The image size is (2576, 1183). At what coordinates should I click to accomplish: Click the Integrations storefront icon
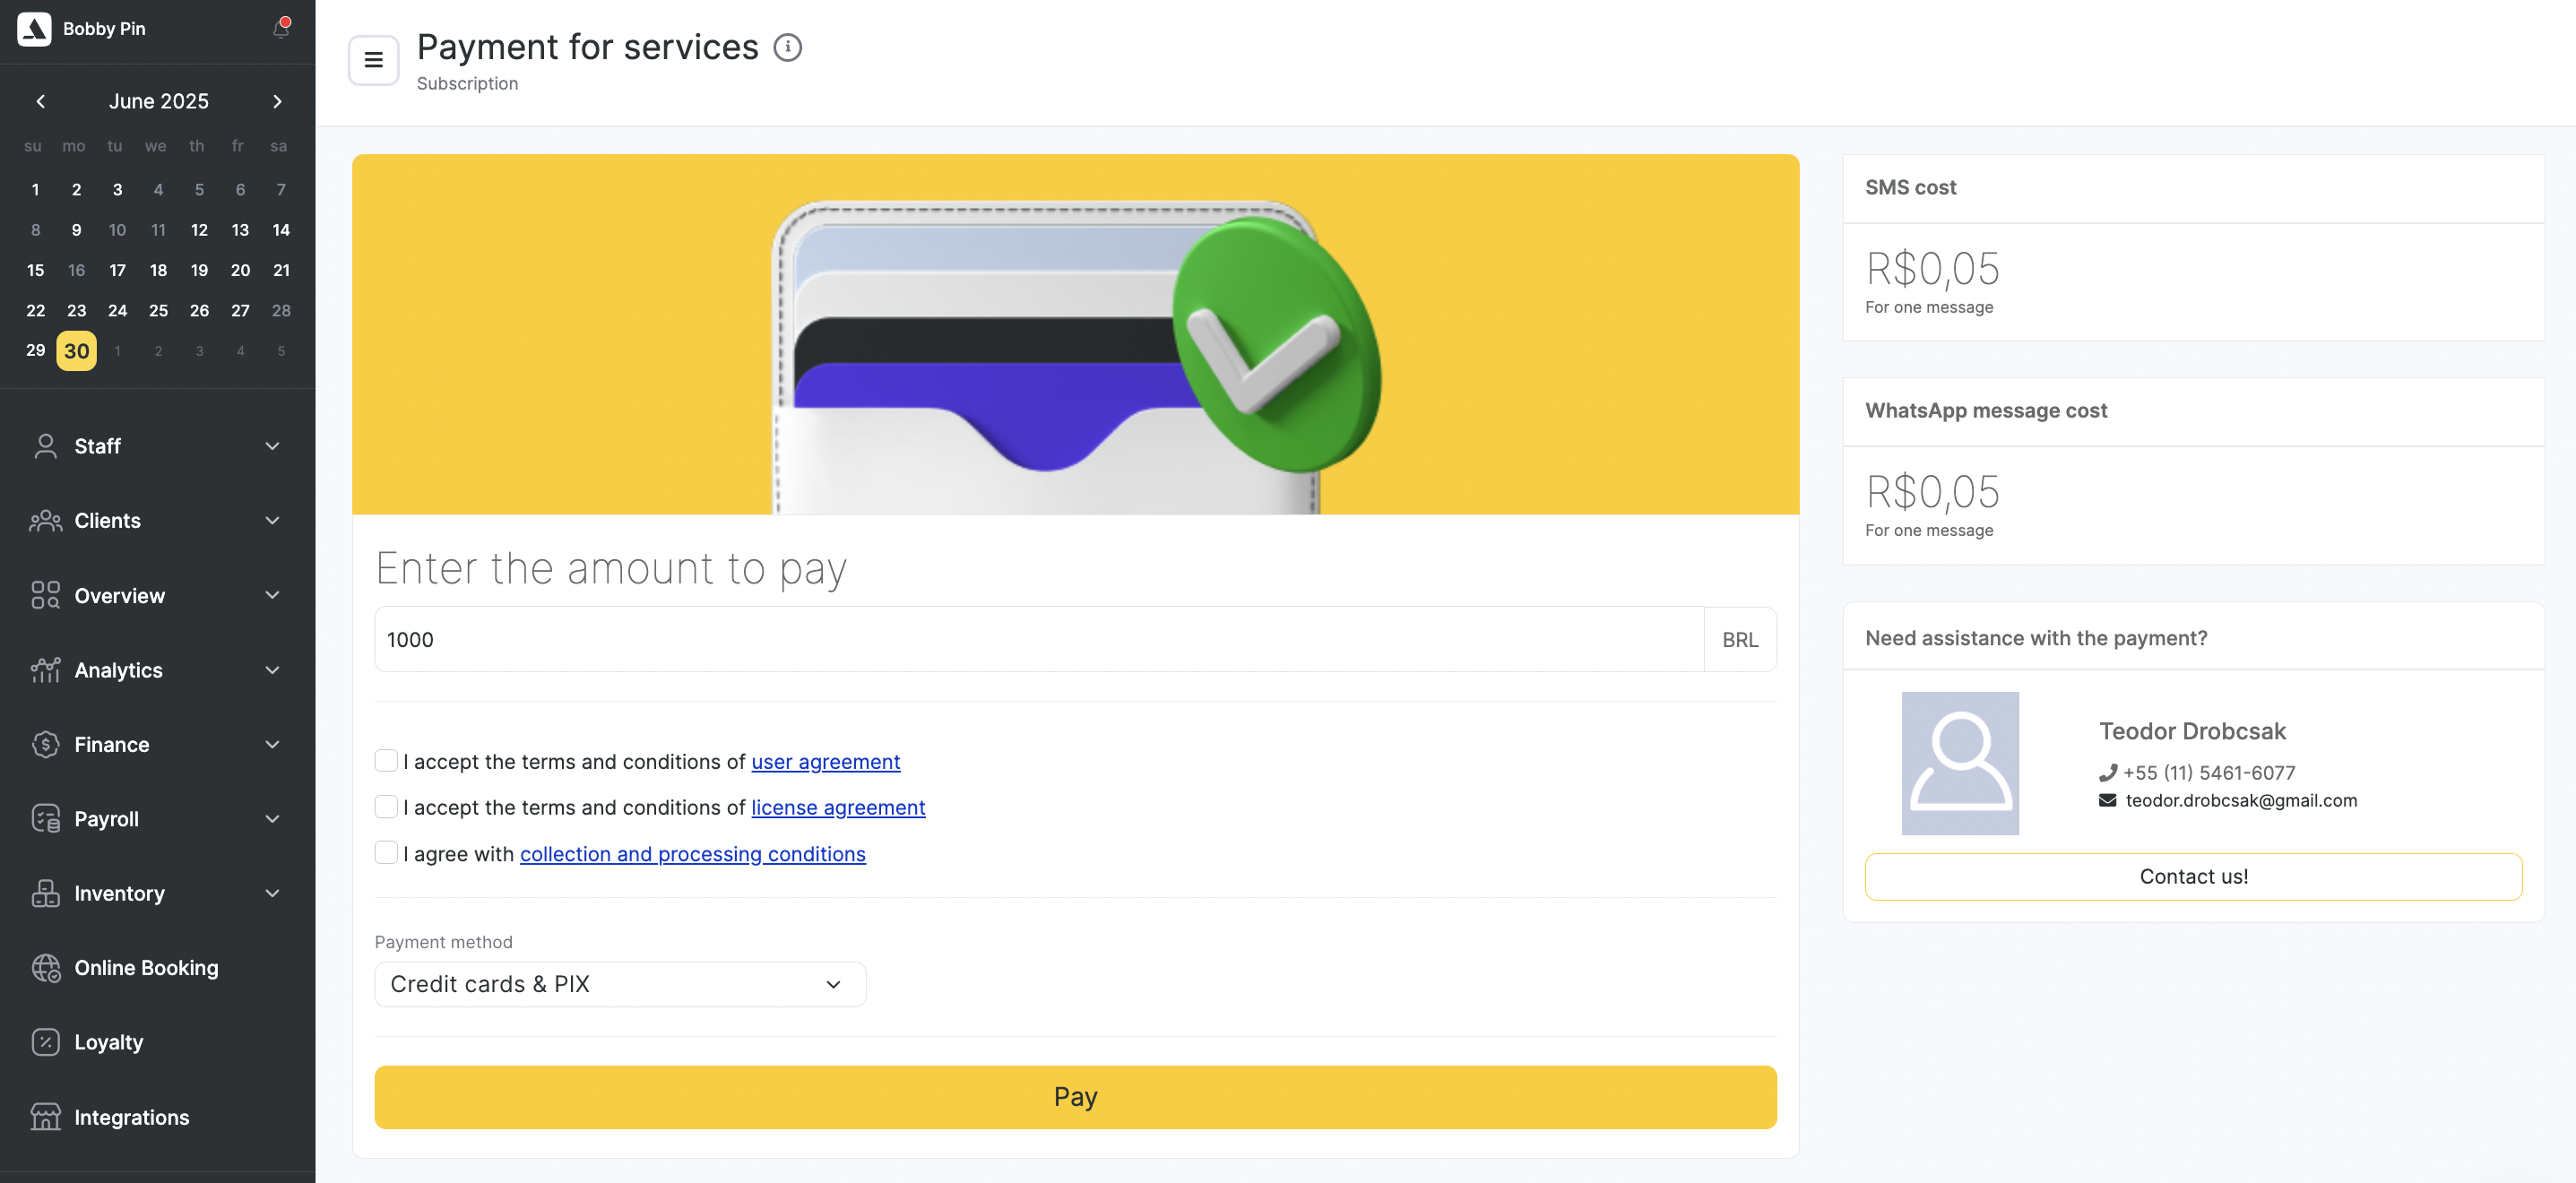coord(46,1117)
